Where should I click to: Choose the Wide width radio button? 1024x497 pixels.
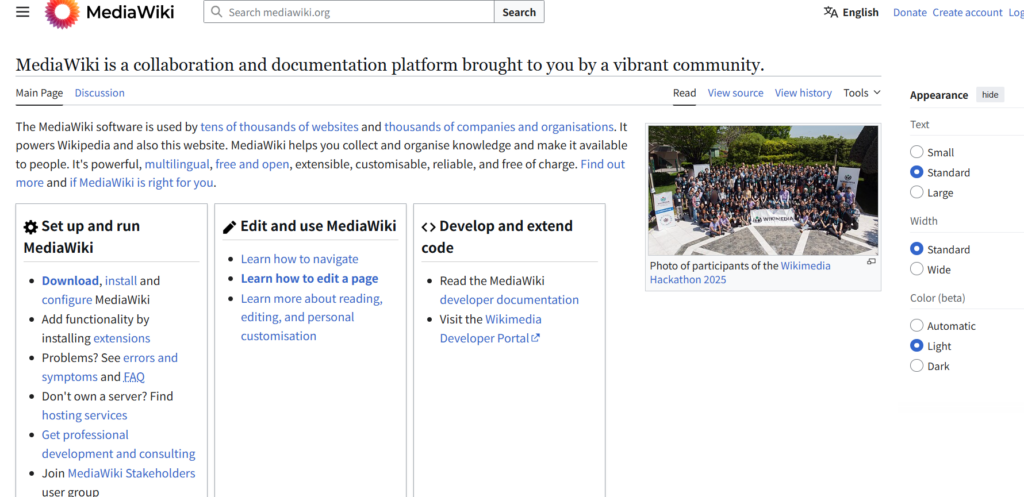[x=916, y=270]
